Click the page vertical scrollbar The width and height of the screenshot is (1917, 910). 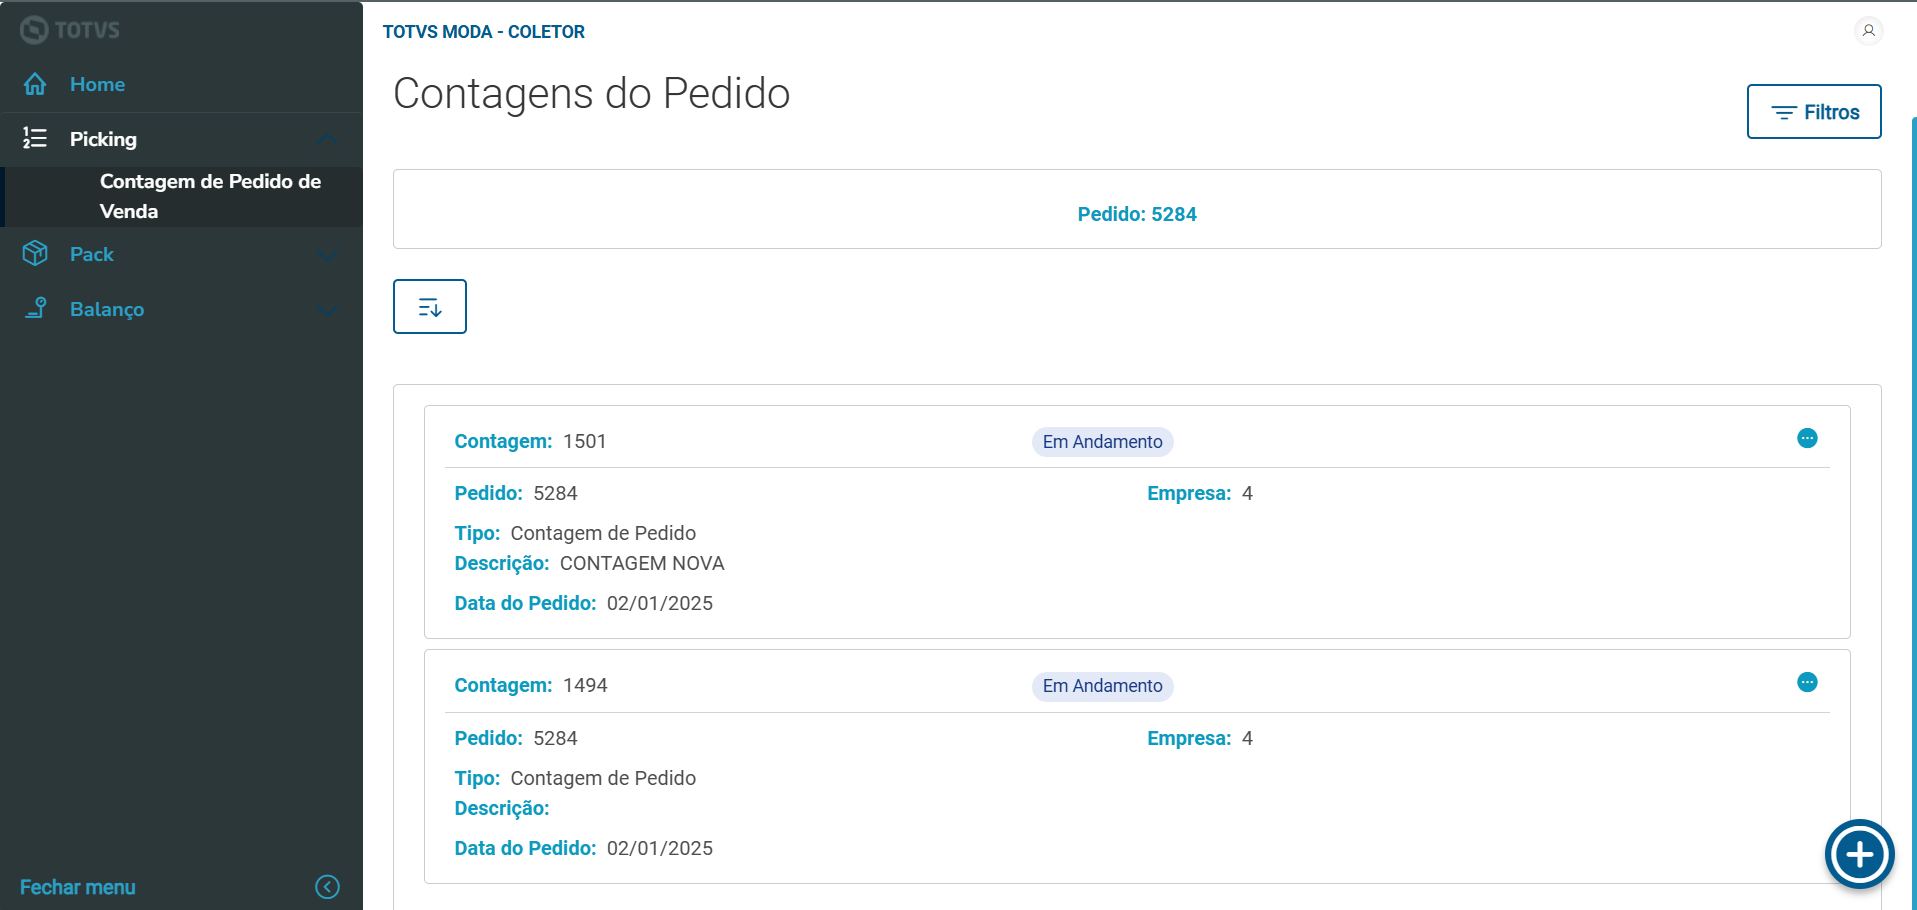(1913, 500)
